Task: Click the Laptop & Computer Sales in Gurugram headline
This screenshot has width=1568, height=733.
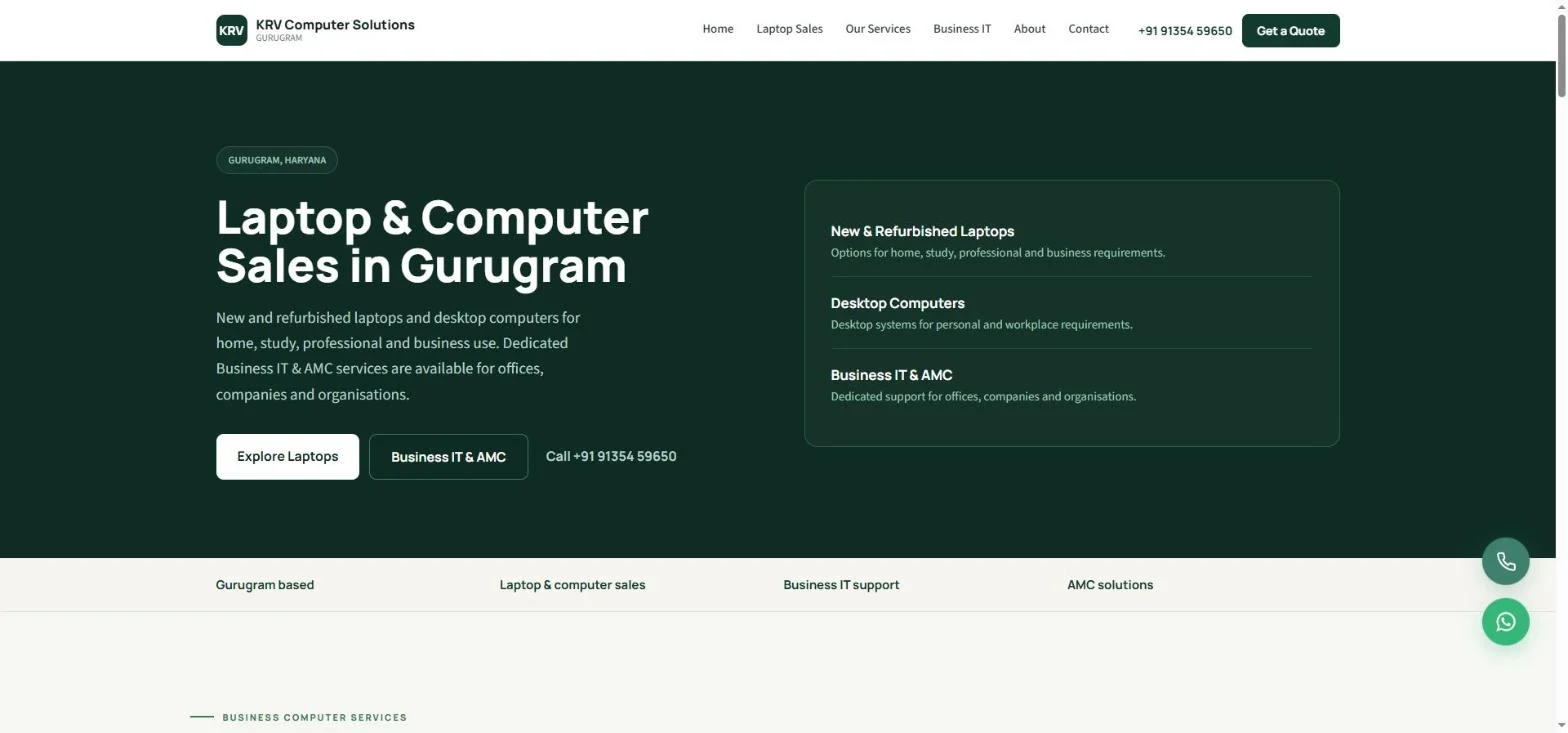Action: 432,242
